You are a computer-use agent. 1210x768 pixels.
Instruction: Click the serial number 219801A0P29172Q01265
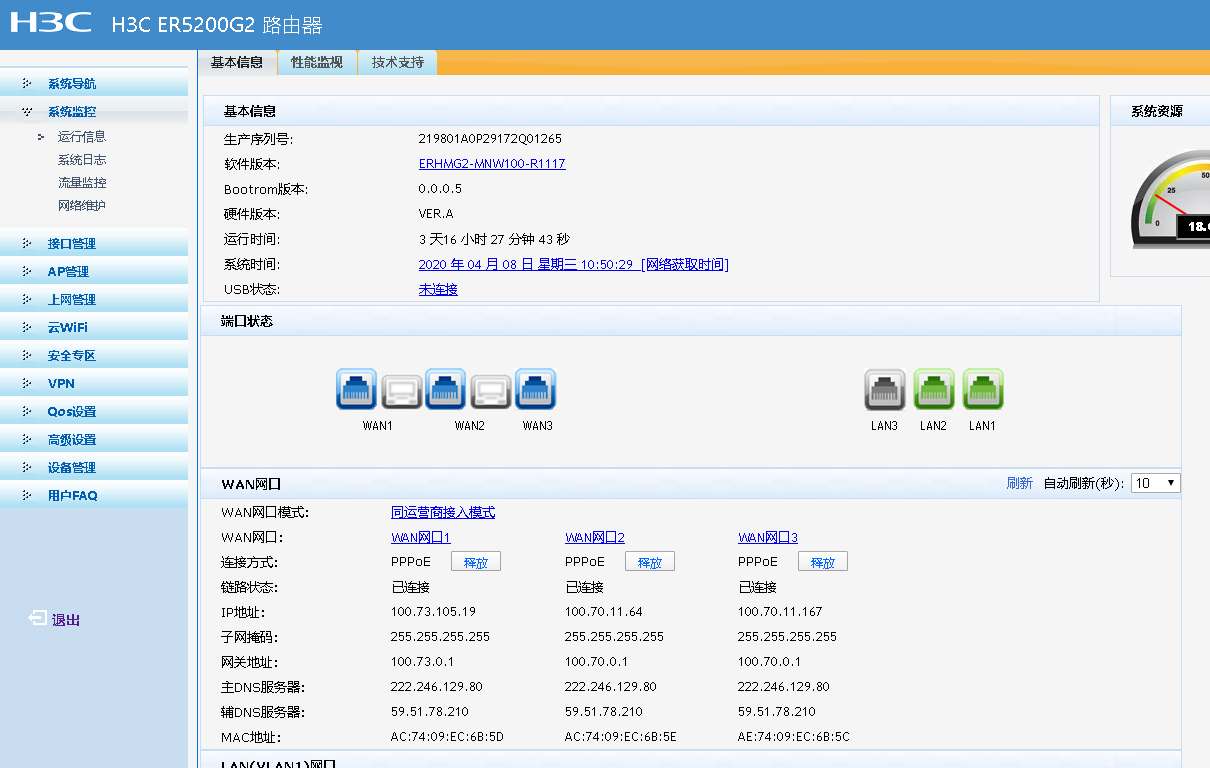[490, 139]
